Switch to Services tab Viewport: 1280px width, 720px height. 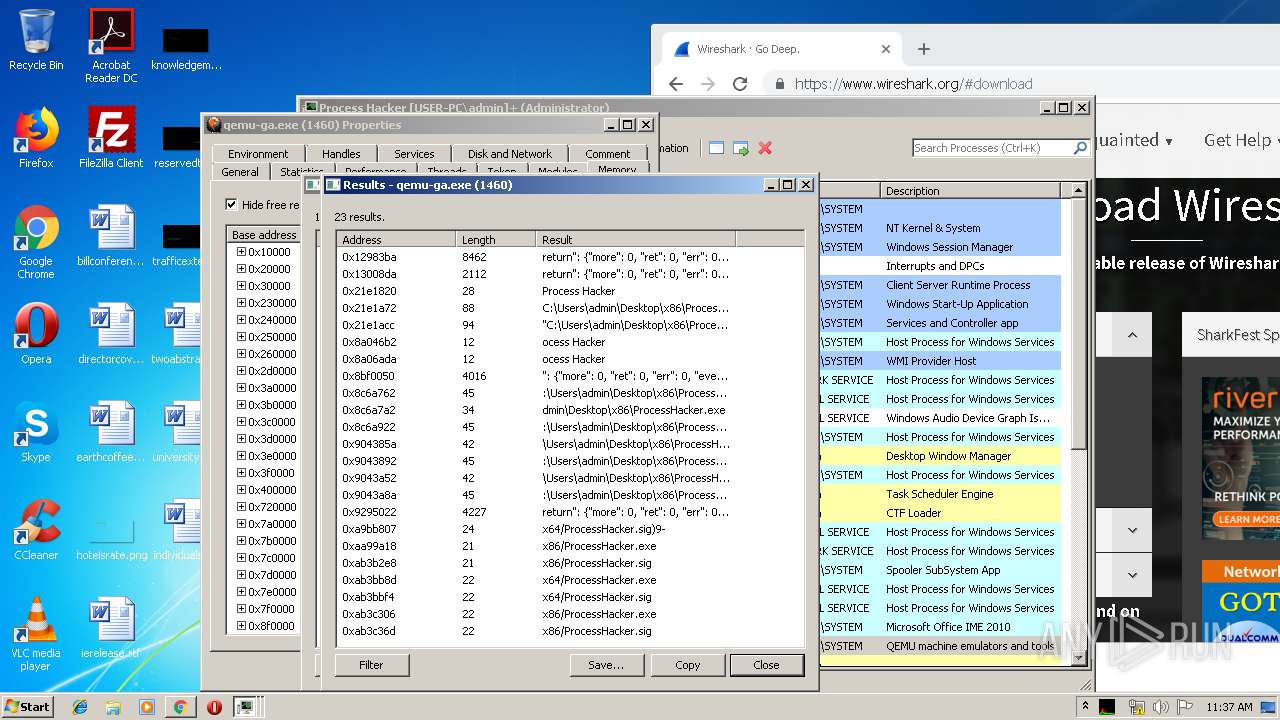(414, 154)
